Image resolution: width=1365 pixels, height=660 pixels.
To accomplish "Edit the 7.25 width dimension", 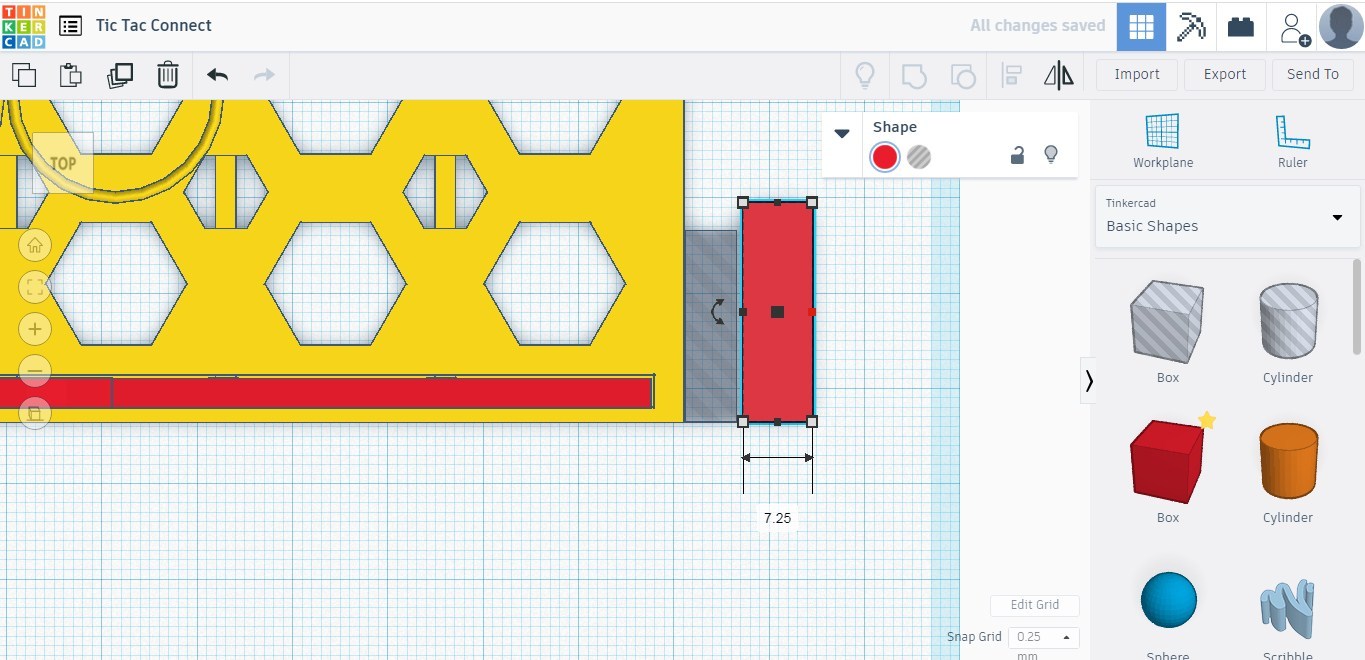I will (x=777, y=518).
